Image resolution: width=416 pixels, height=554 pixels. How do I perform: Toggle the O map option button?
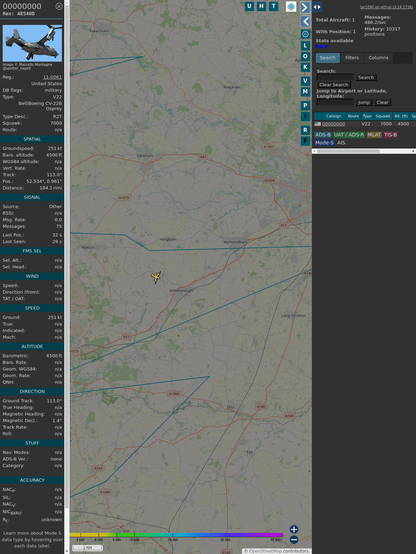click(305, 57)
